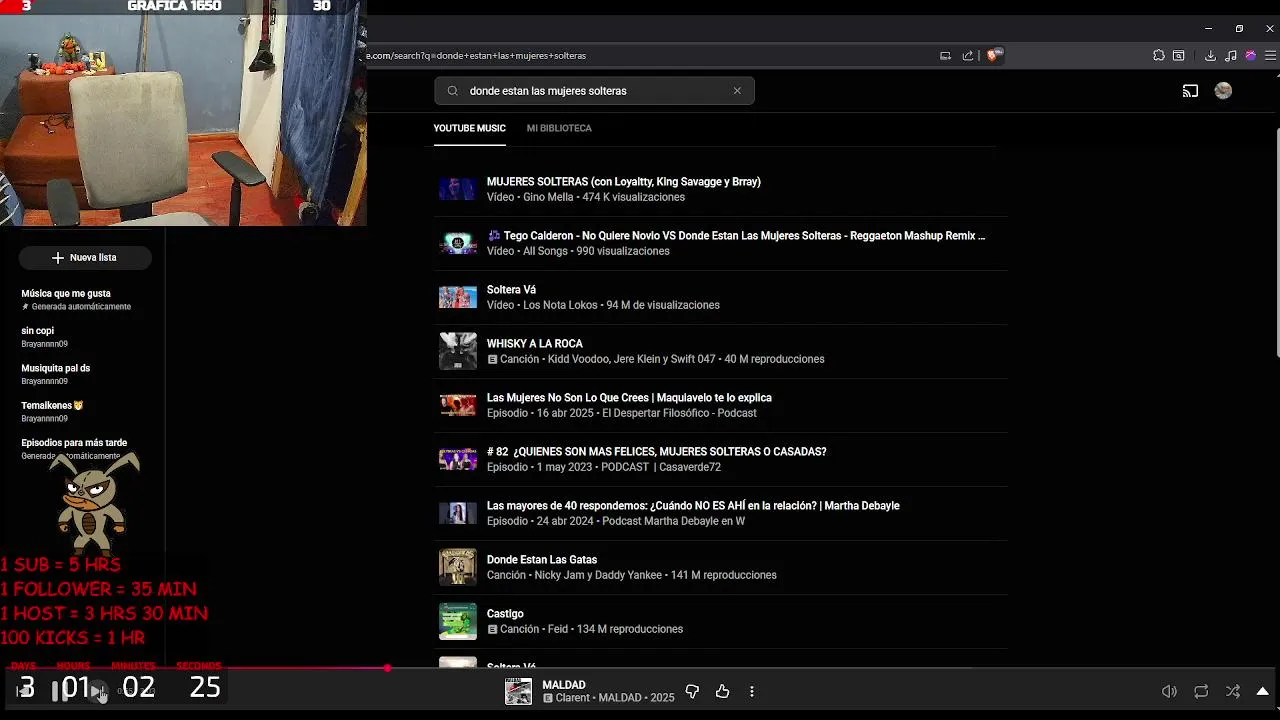Screen dimensions: 1280x720
Task: Click the share page icon in address bar
Action: click(x=968, y=56)
